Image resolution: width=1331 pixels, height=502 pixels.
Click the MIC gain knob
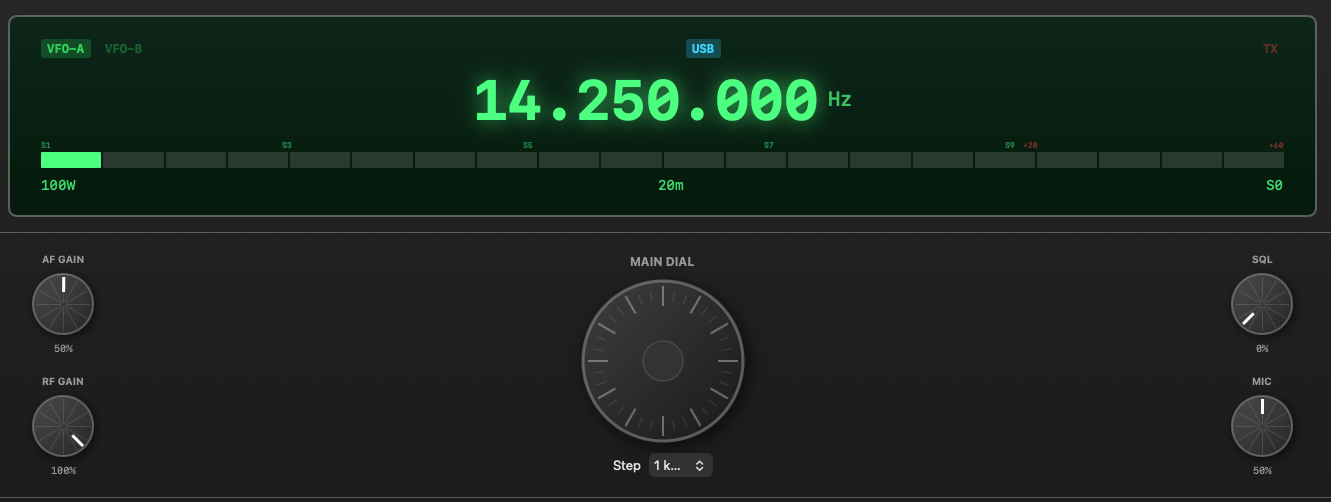coord(1262,426)
